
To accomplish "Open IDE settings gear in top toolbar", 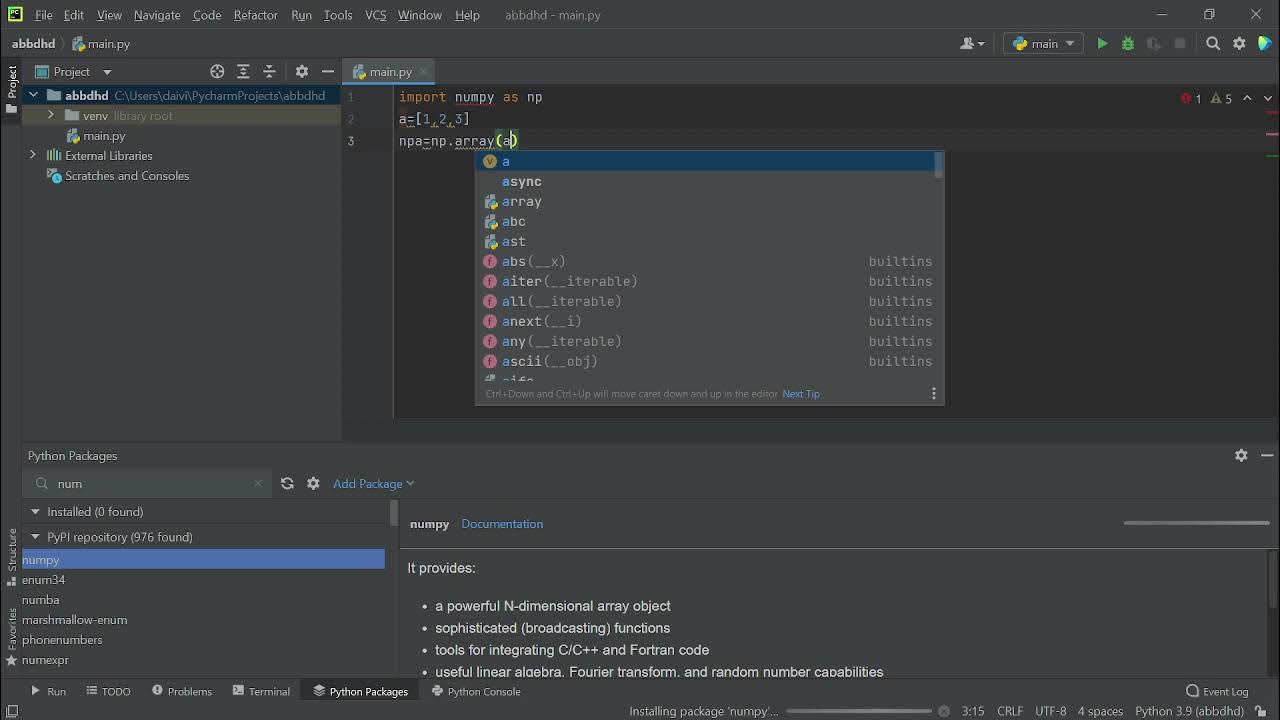I will tap(1239, 44).
